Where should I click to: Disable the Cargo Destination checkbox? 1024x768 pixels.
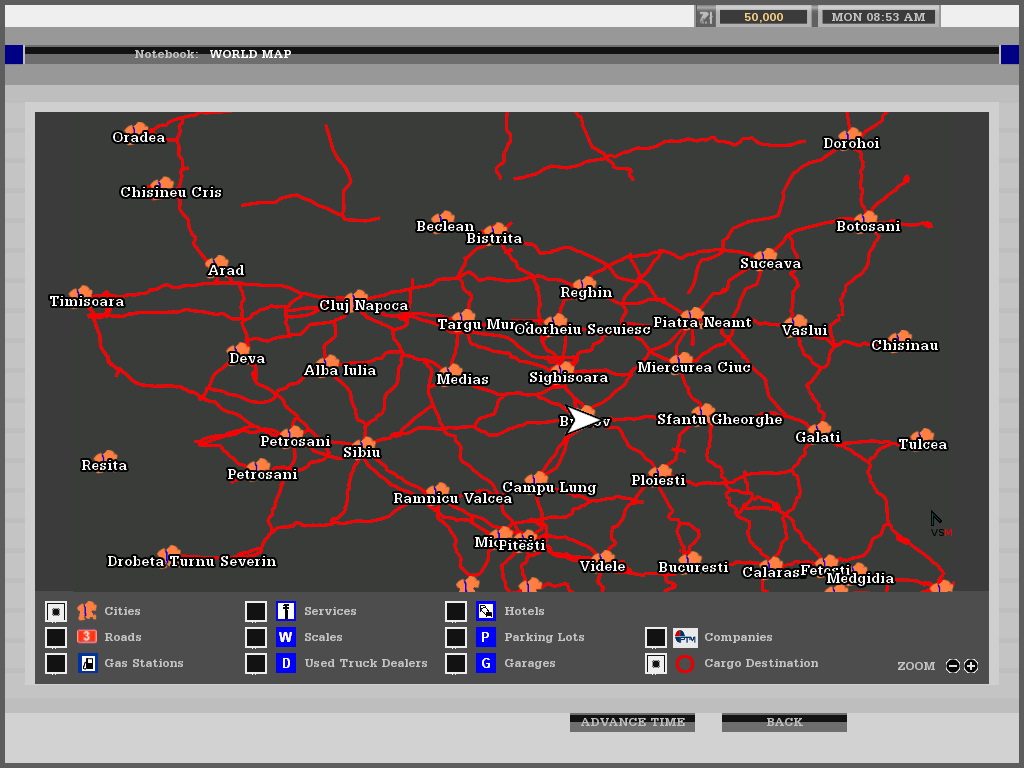656,663
